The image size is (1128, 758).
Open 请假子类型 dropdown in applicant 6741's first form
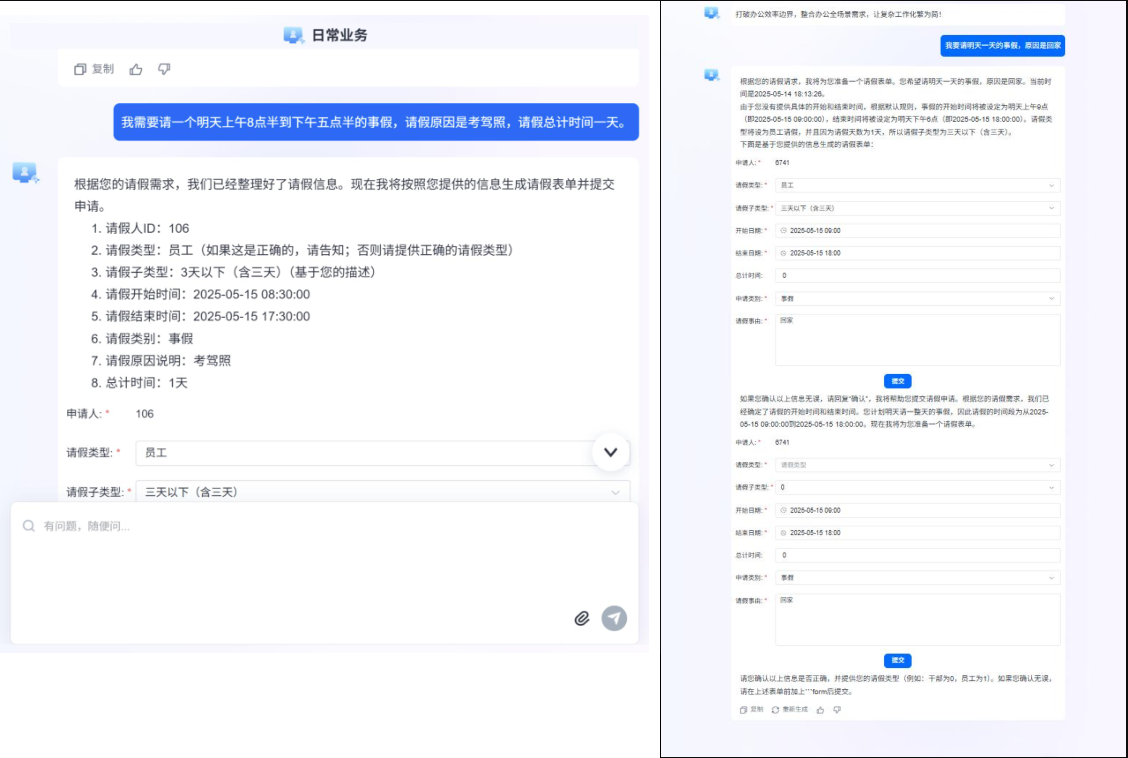[x=917, y=208]
